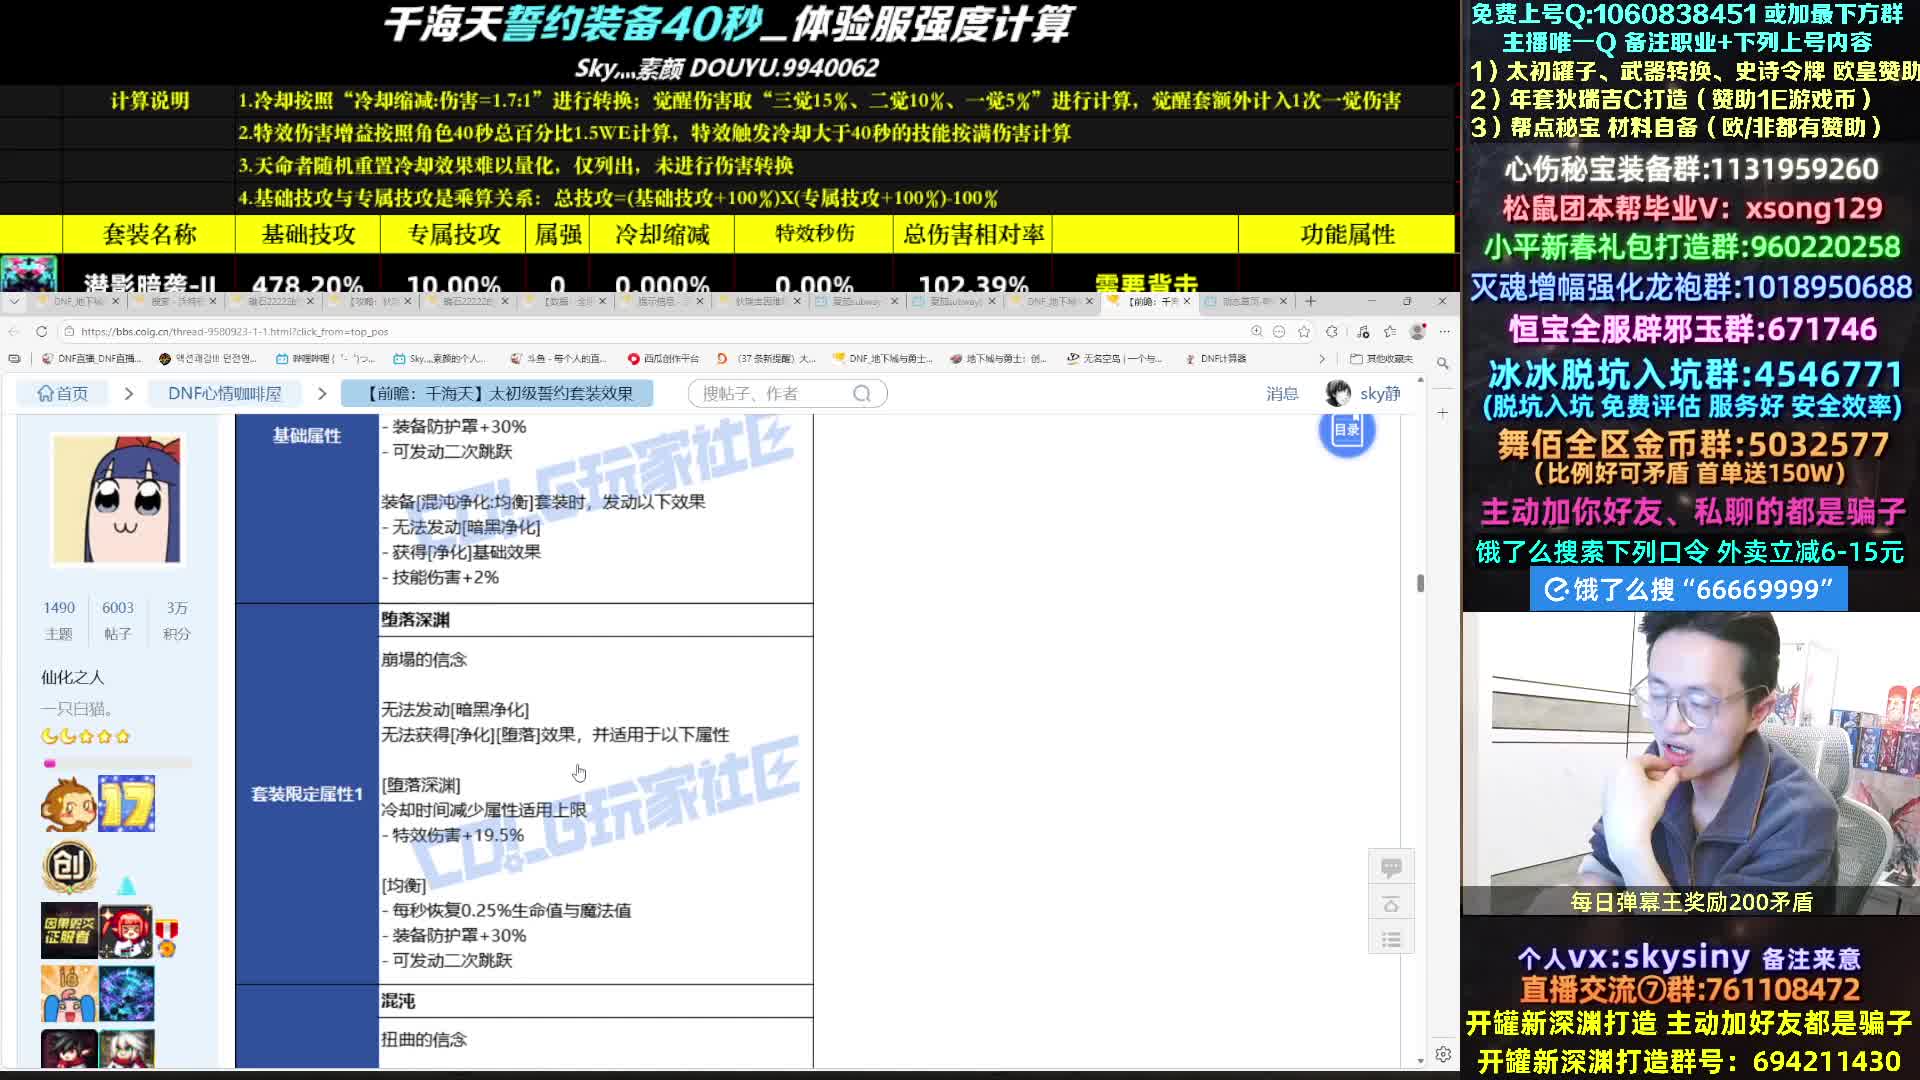Switch to the 前瞻：千海天 browser tab
The image size is (1920, 1080).
(x=1150, y=301)
